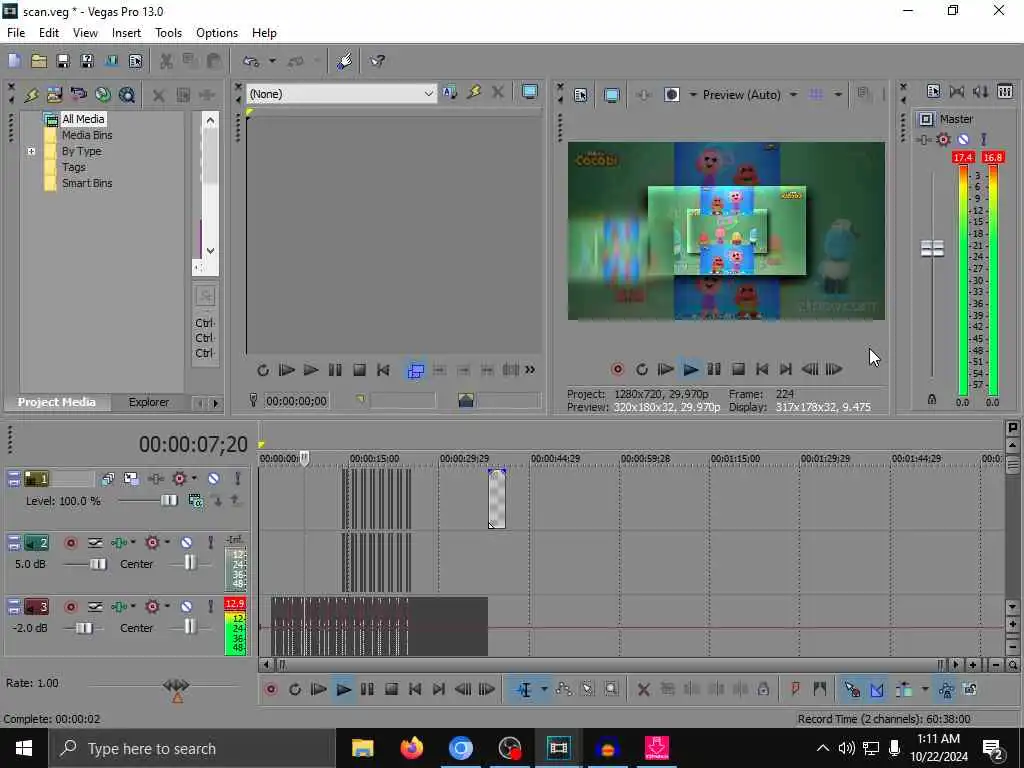Click the Insert Marker icon

click(795, 690)
